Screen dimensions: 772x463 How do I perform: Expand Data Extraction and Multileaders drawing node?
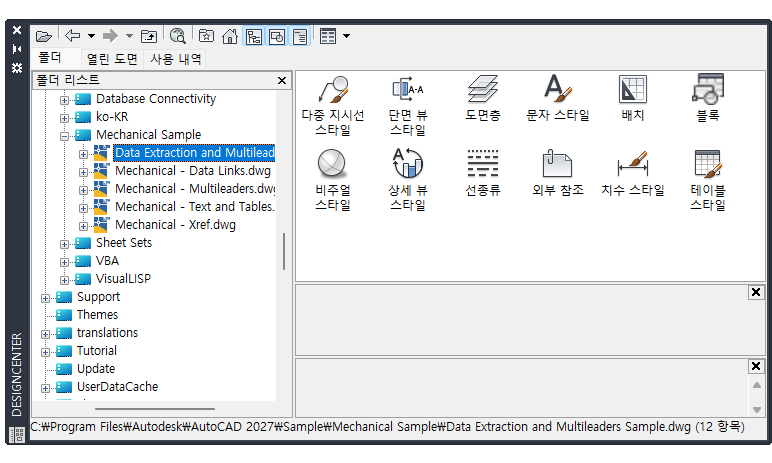coord(83,154)
